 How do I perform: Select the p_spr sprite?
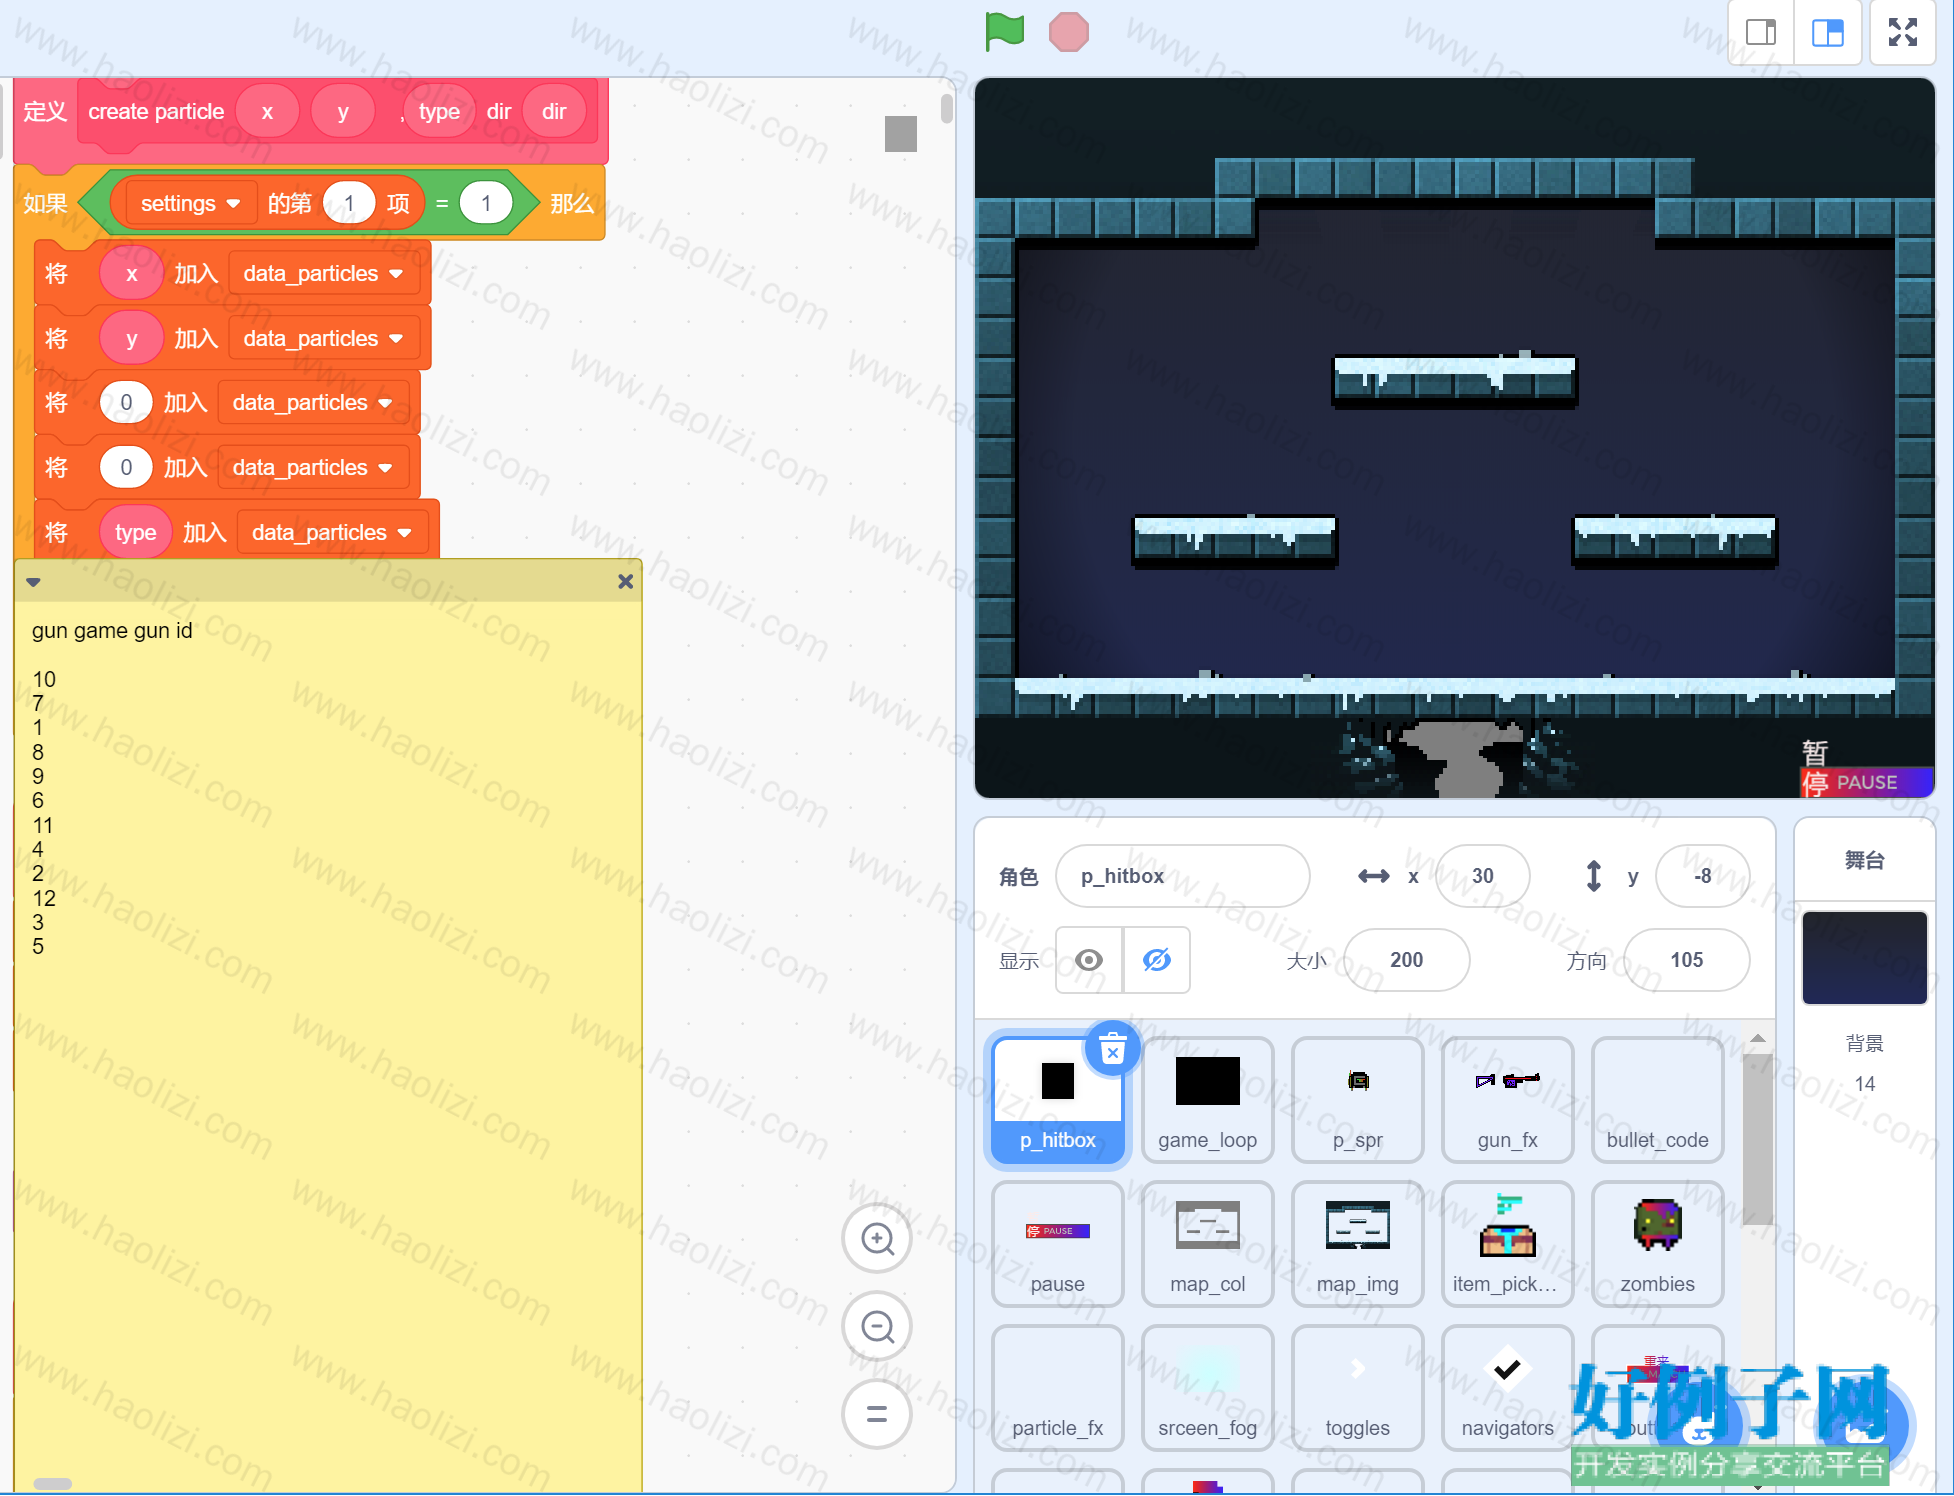1357,1099
